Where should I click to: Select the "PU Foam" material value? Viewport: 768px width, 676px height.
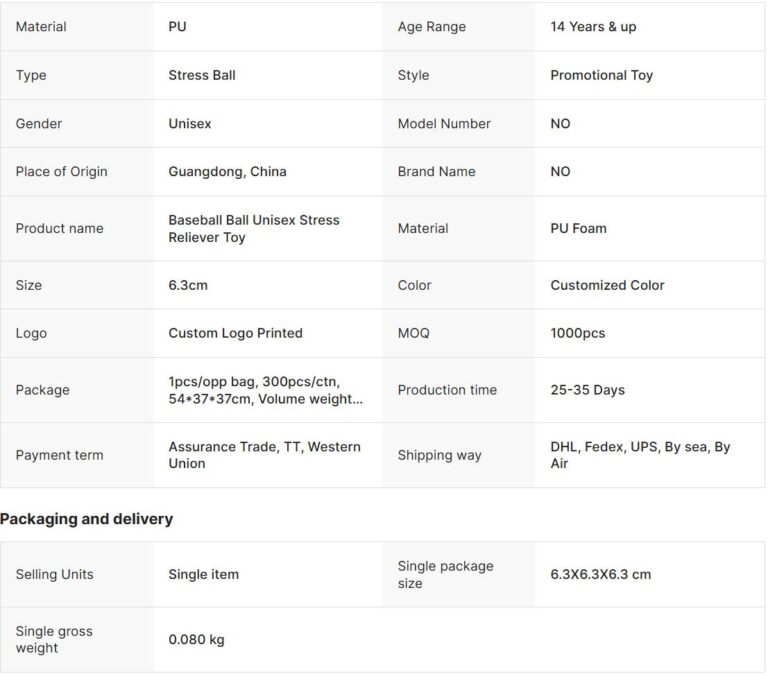(578, 228)
